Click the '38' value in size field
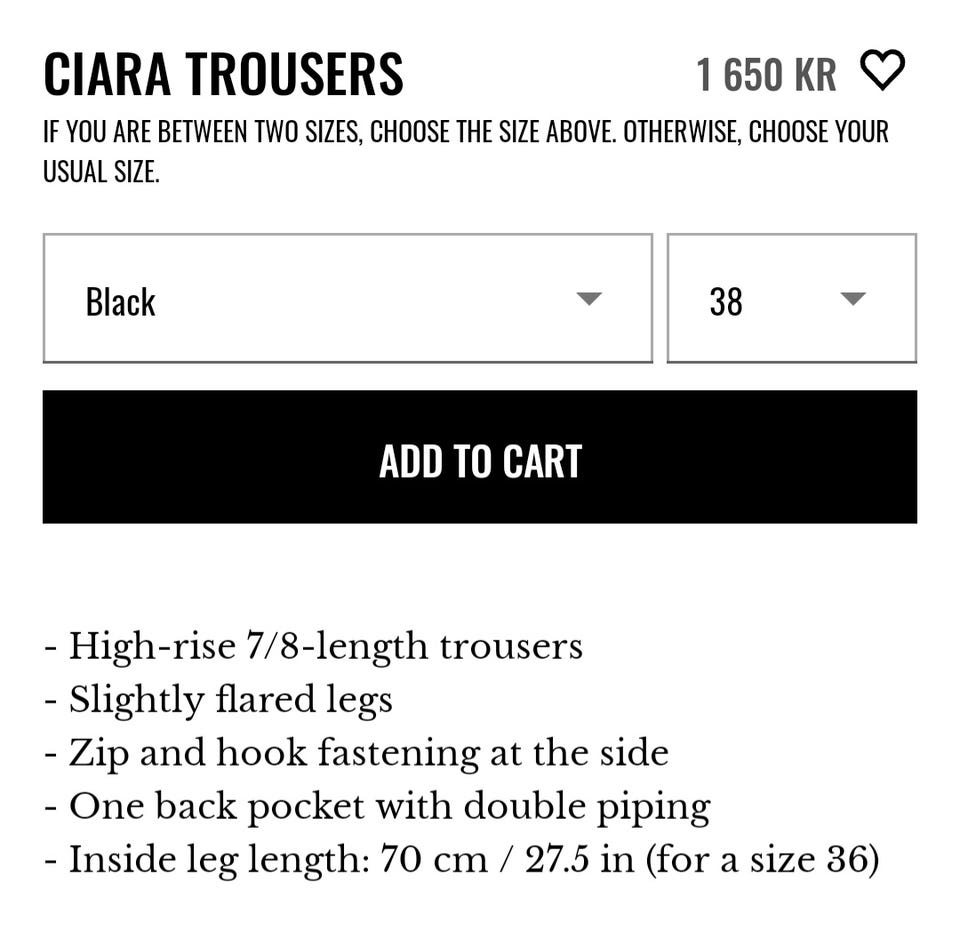This screenshot has width=960, height=931. [726, 302]
